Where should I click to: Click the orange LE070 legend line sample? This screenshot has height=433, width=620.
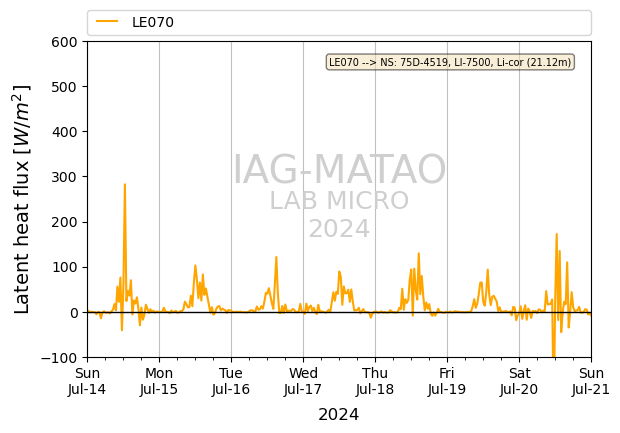(x=107, y=22)
